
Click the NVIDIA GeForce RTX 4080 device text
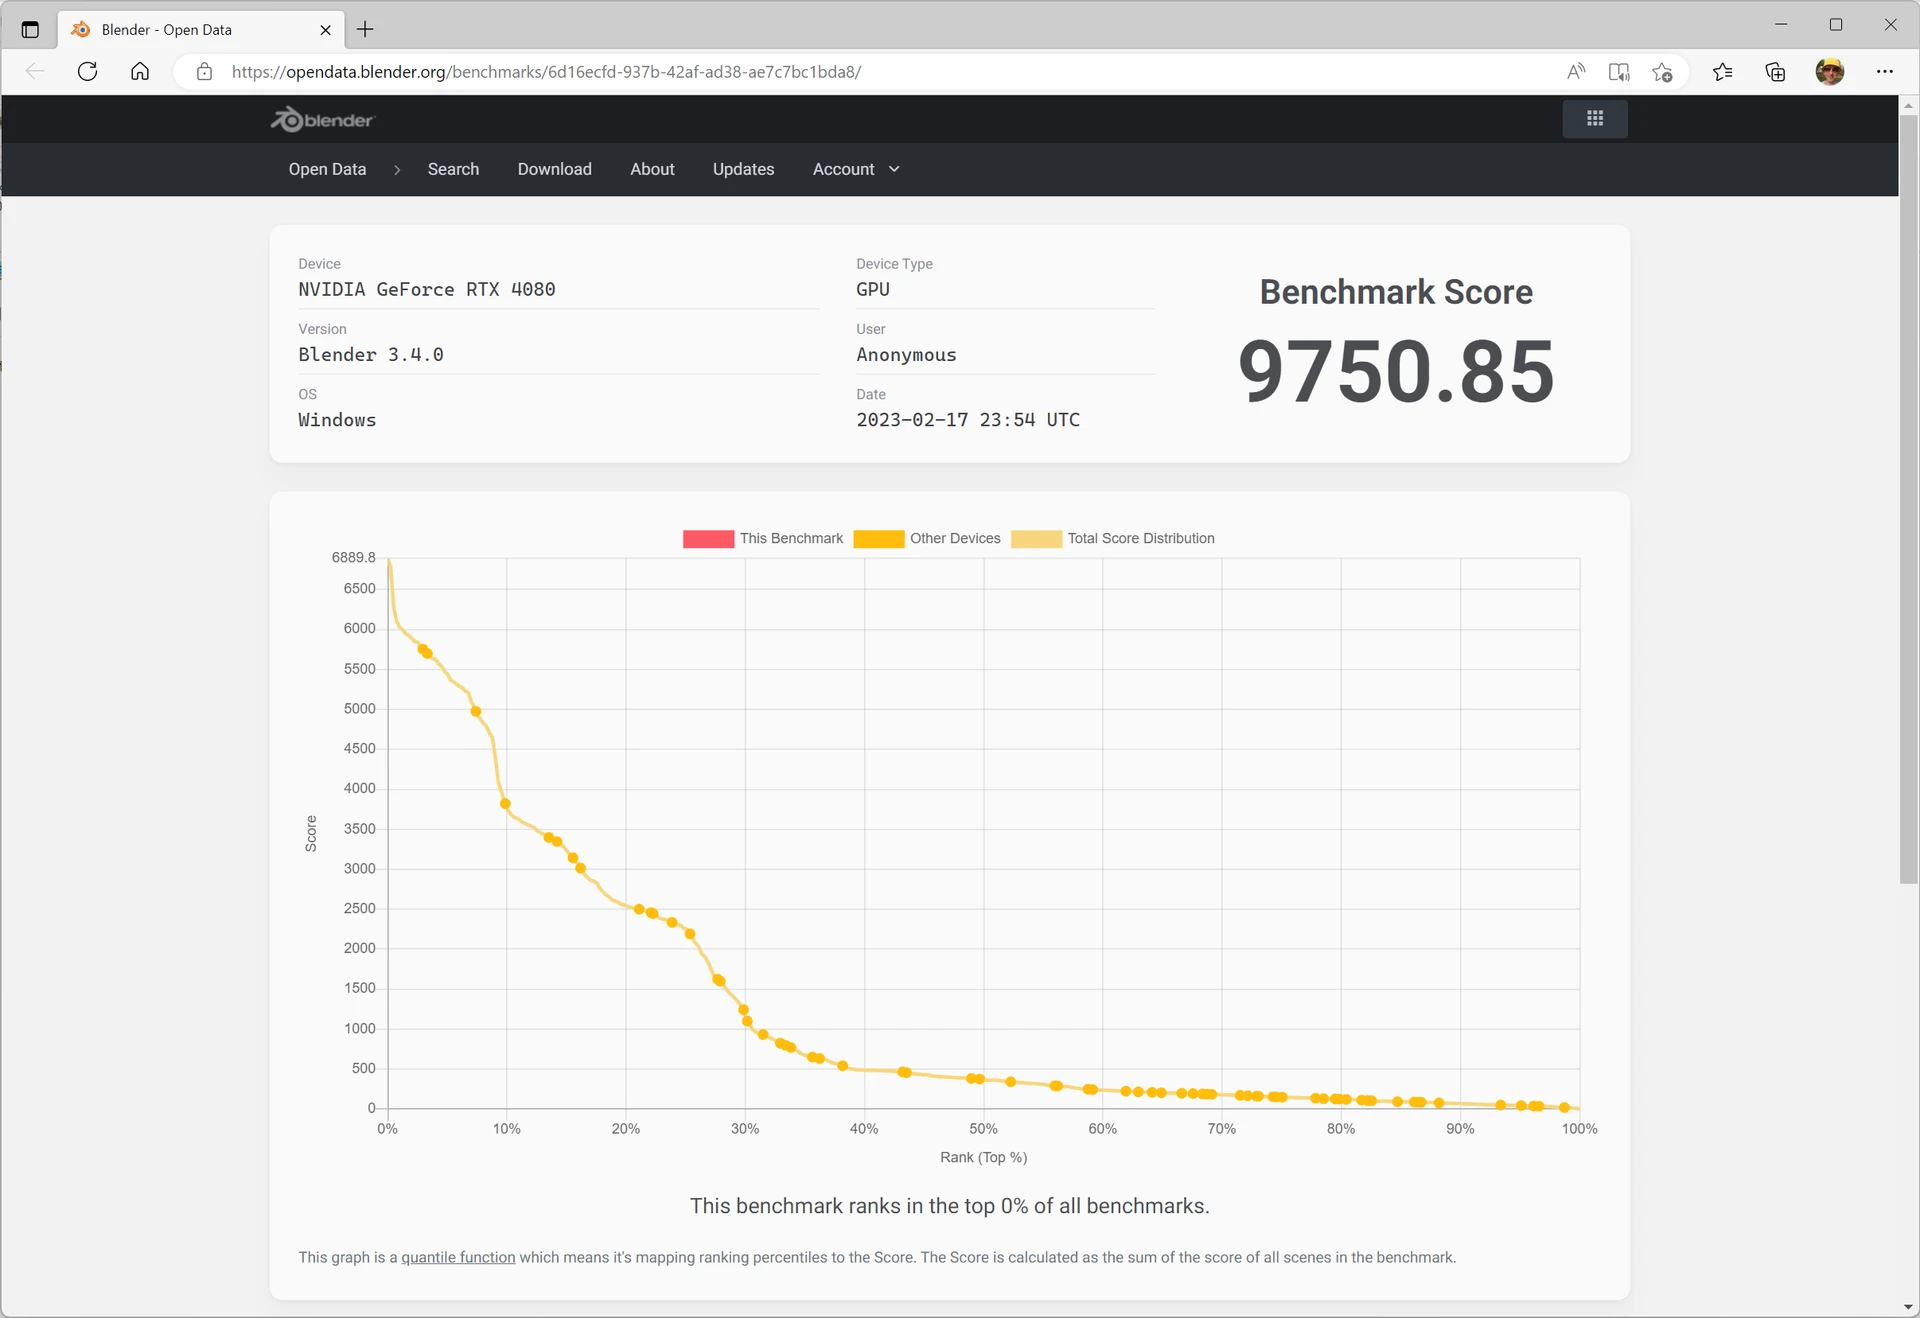(x=427, y=289)
